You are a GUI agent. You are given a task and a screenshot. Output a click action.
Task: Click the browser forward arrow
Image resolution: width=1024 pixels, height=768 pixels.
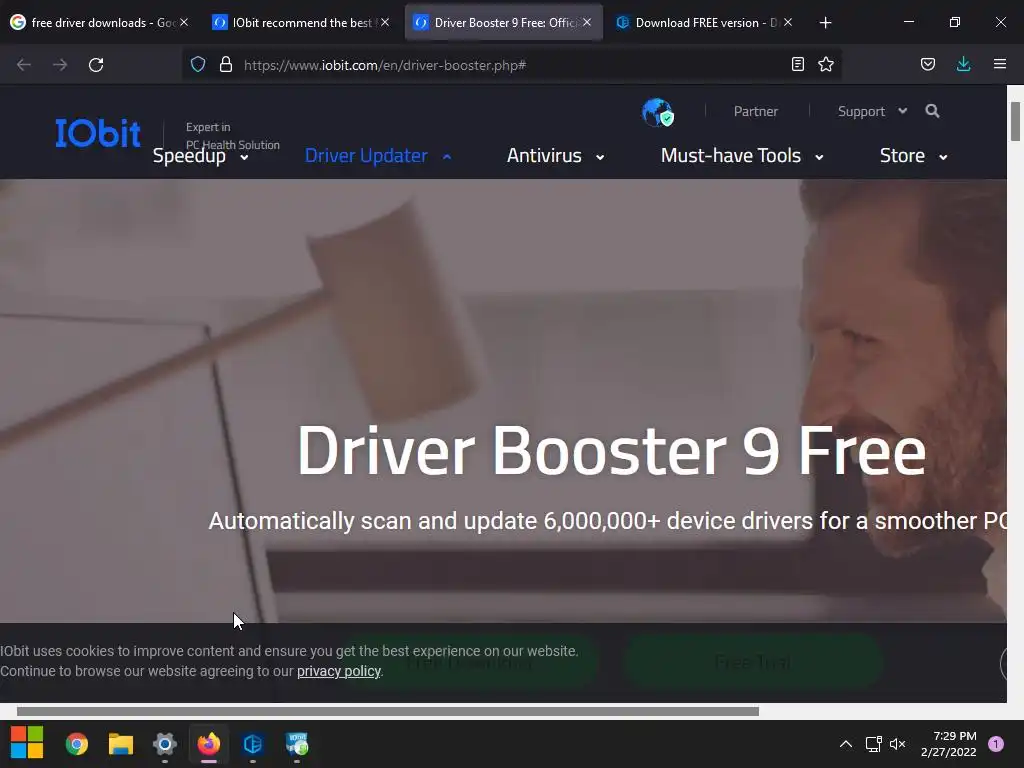point(59,65)
